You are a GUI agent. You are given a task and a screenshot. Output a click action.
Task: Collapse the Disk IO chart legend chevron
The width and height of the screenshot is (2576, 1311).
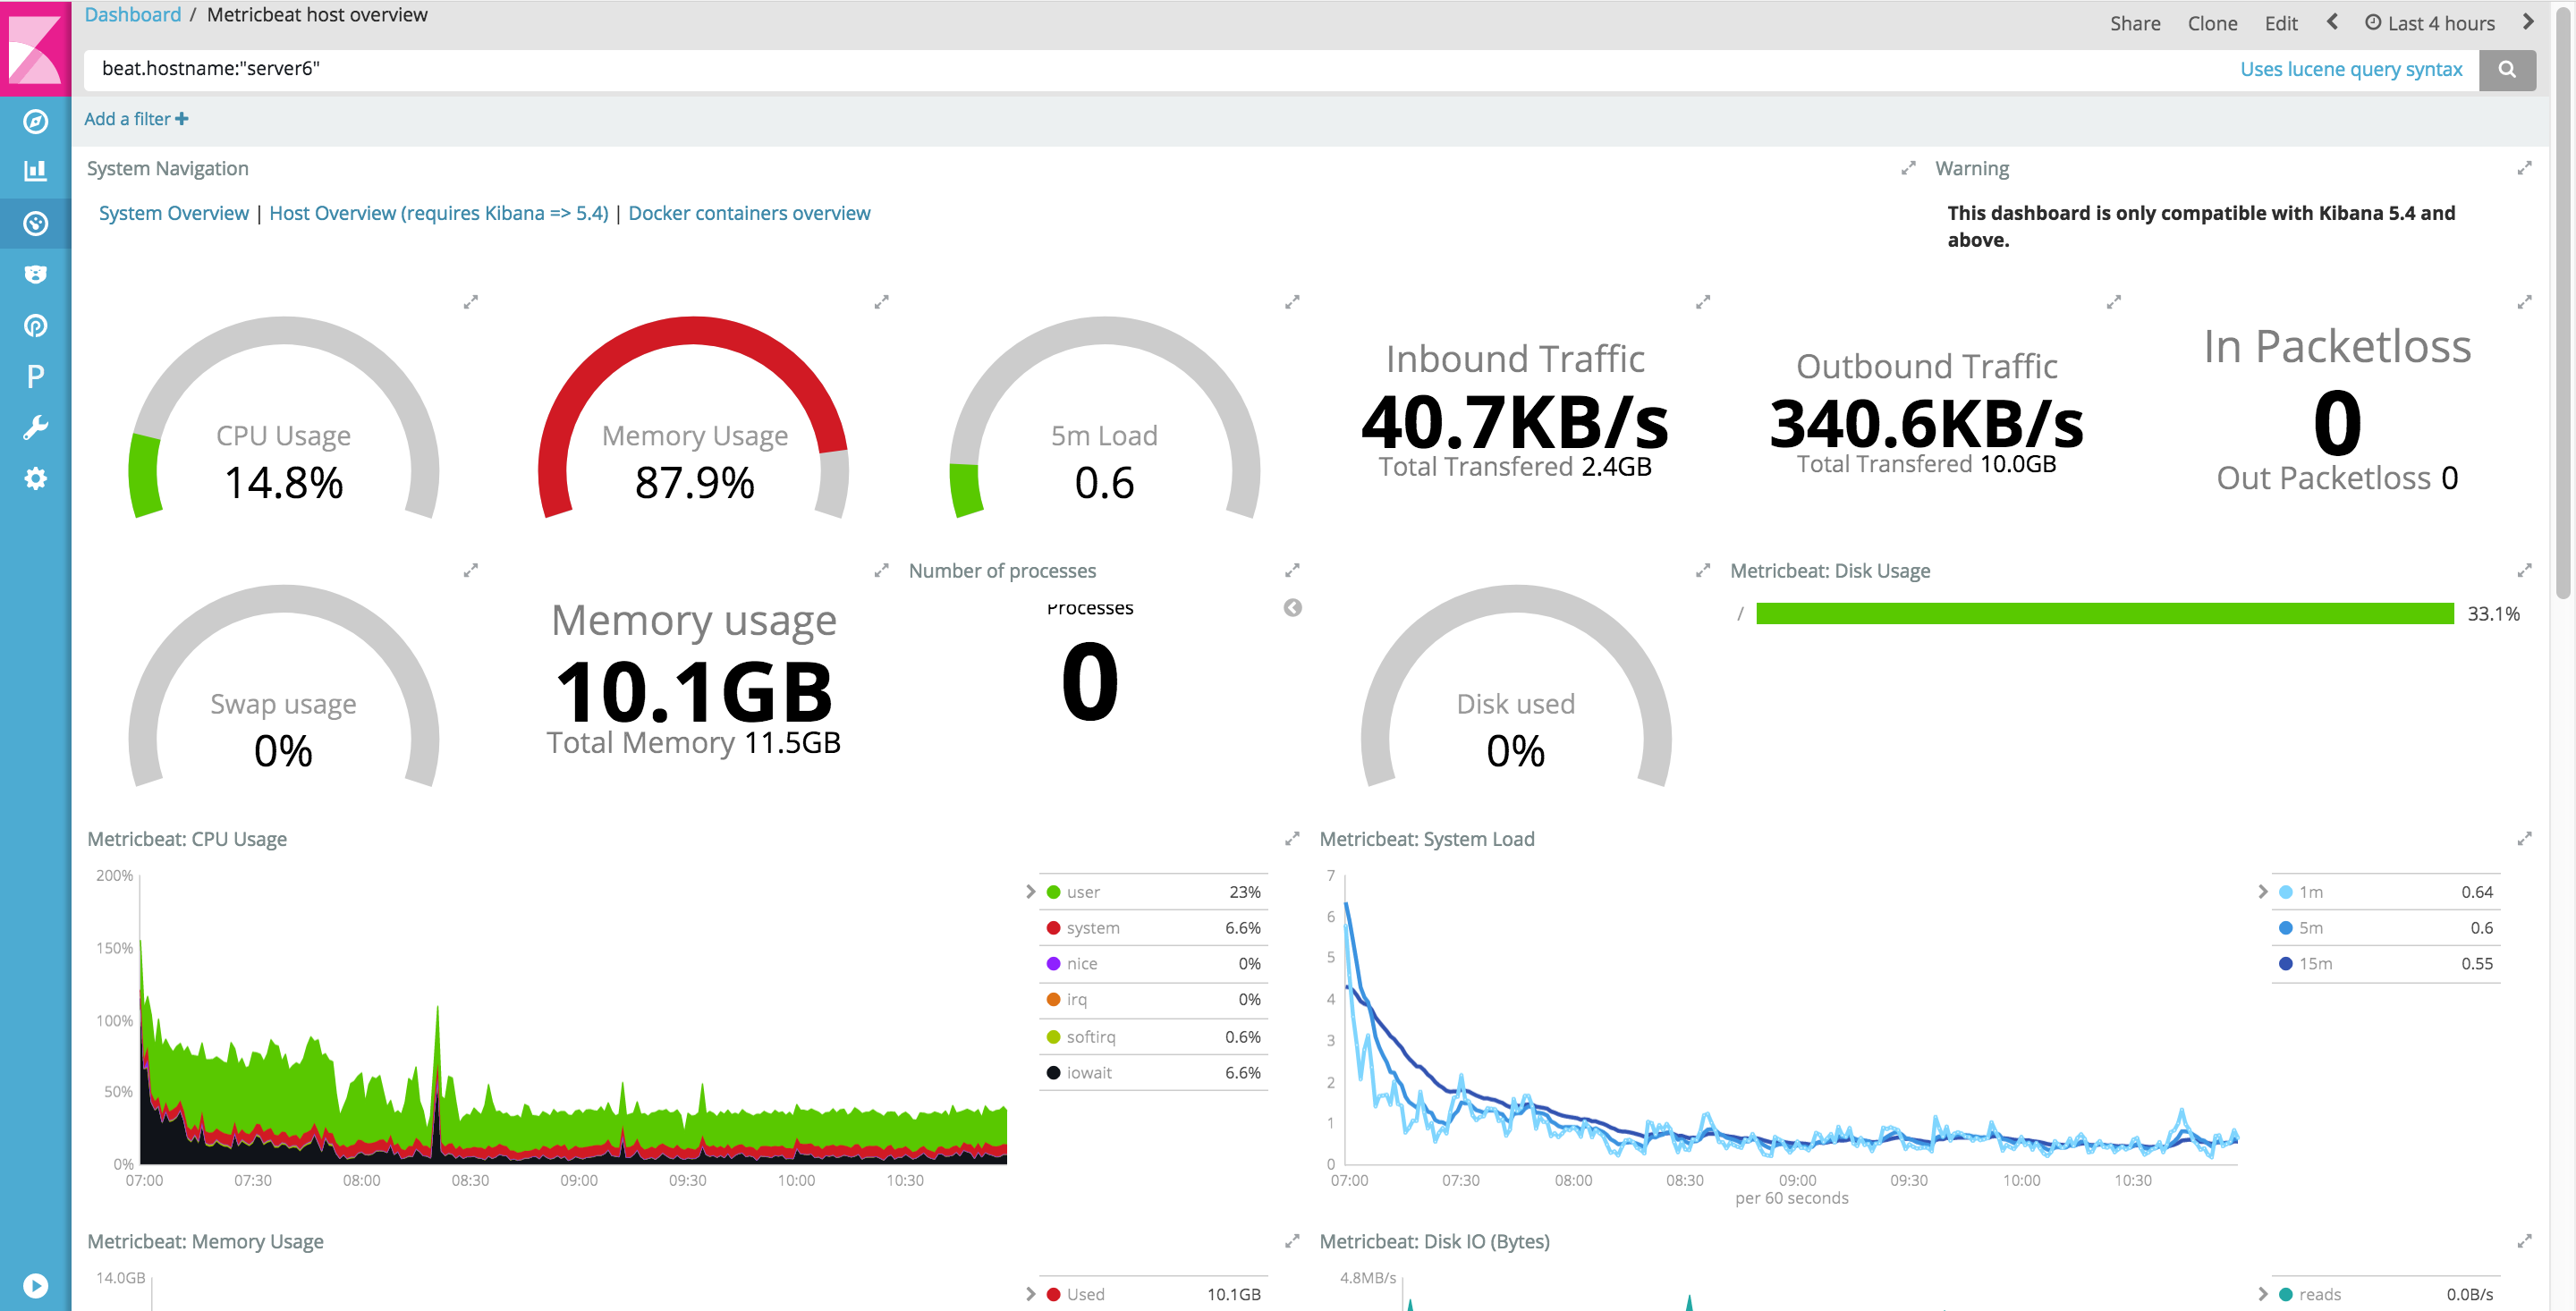2263,1294
